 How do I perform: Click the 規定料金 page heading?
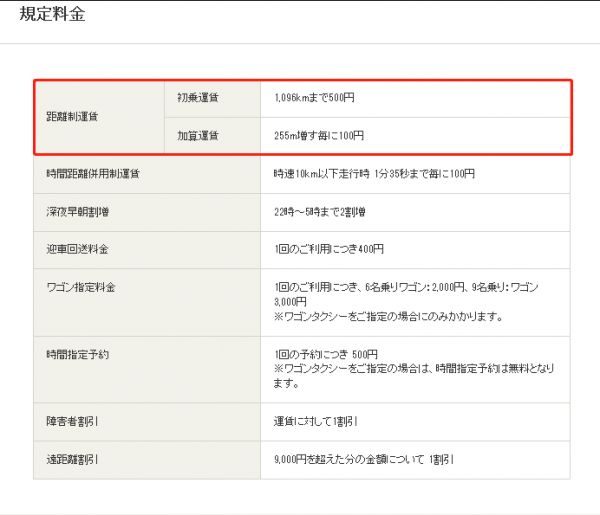(53, 16)
